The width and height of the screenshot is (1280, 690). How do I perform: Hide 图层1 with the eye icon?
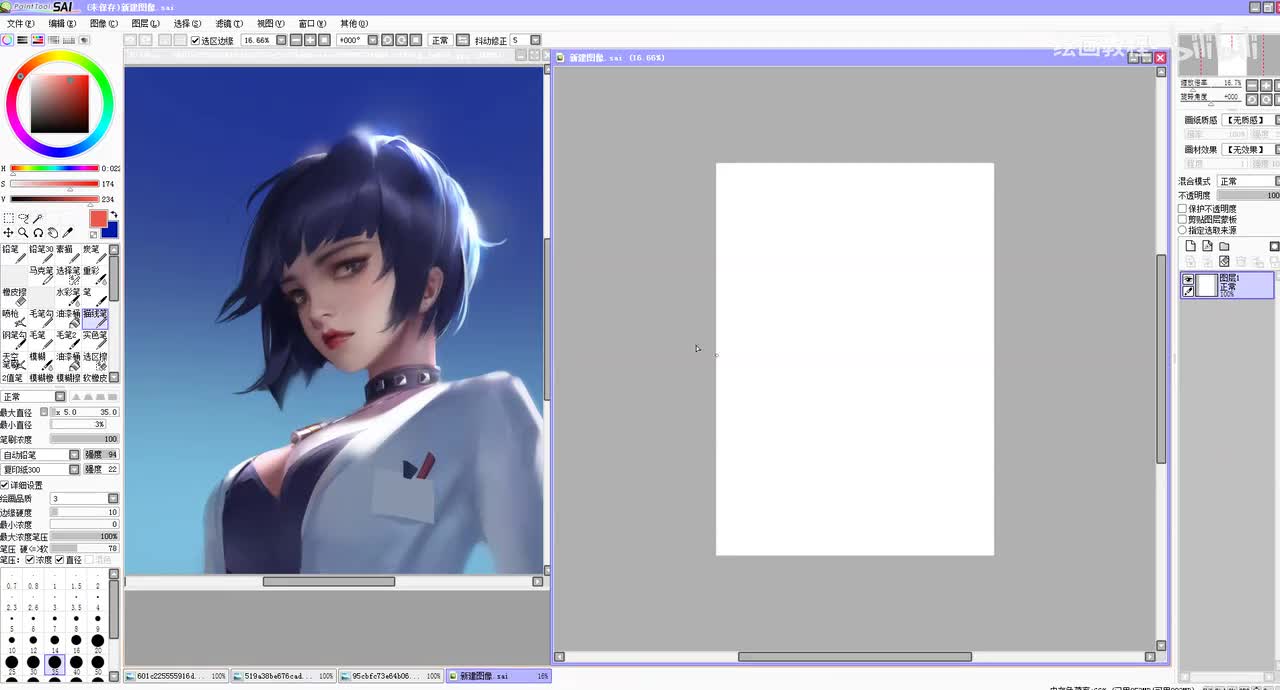coord(1187,279)
